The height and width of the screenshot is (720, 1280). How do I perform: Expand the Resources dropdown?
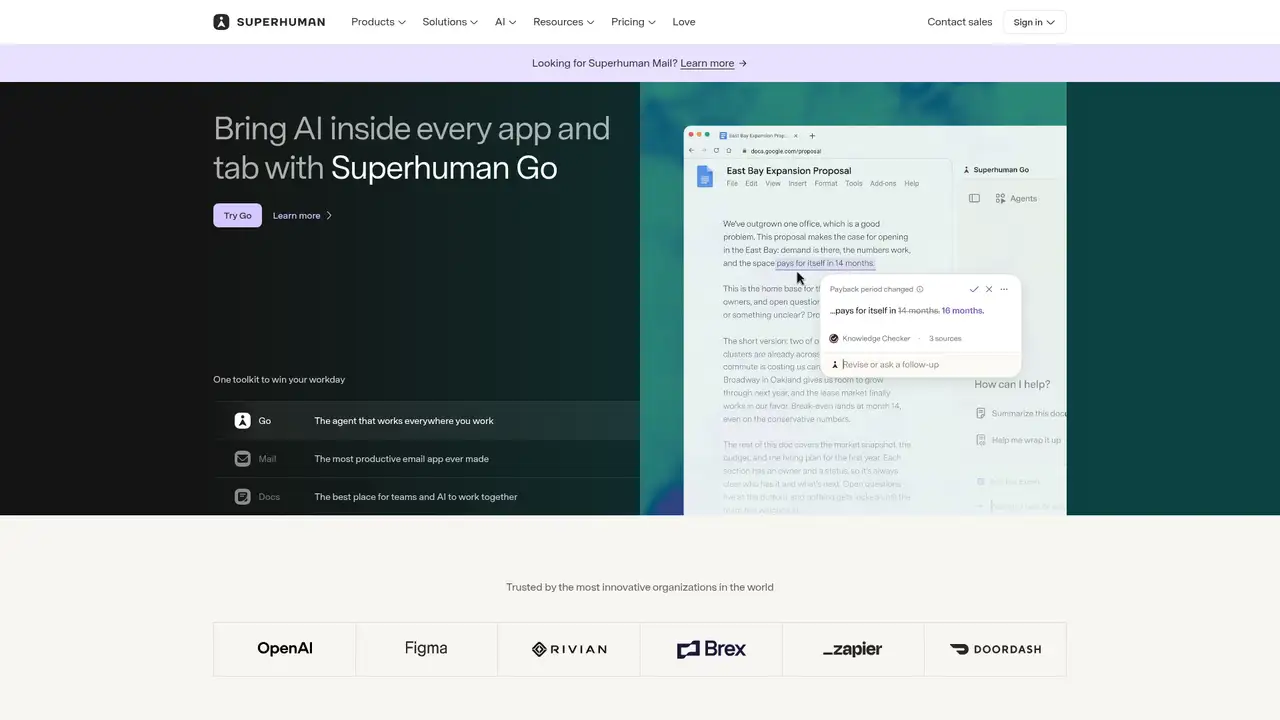coord(563,22)
